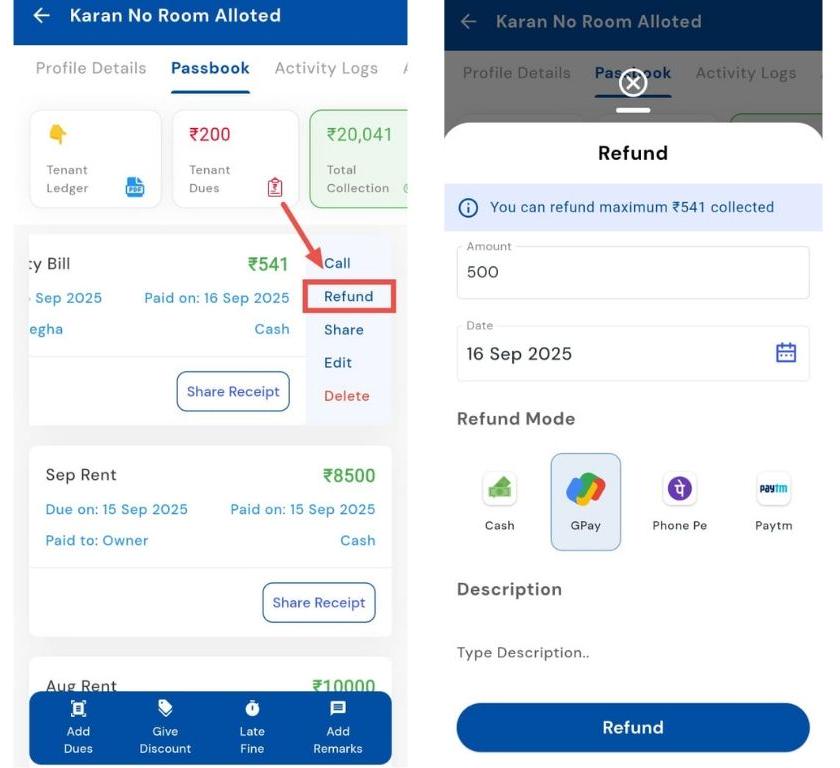Tap the Add Dues icon
The image size is (840, 768).
click(78, 709)
